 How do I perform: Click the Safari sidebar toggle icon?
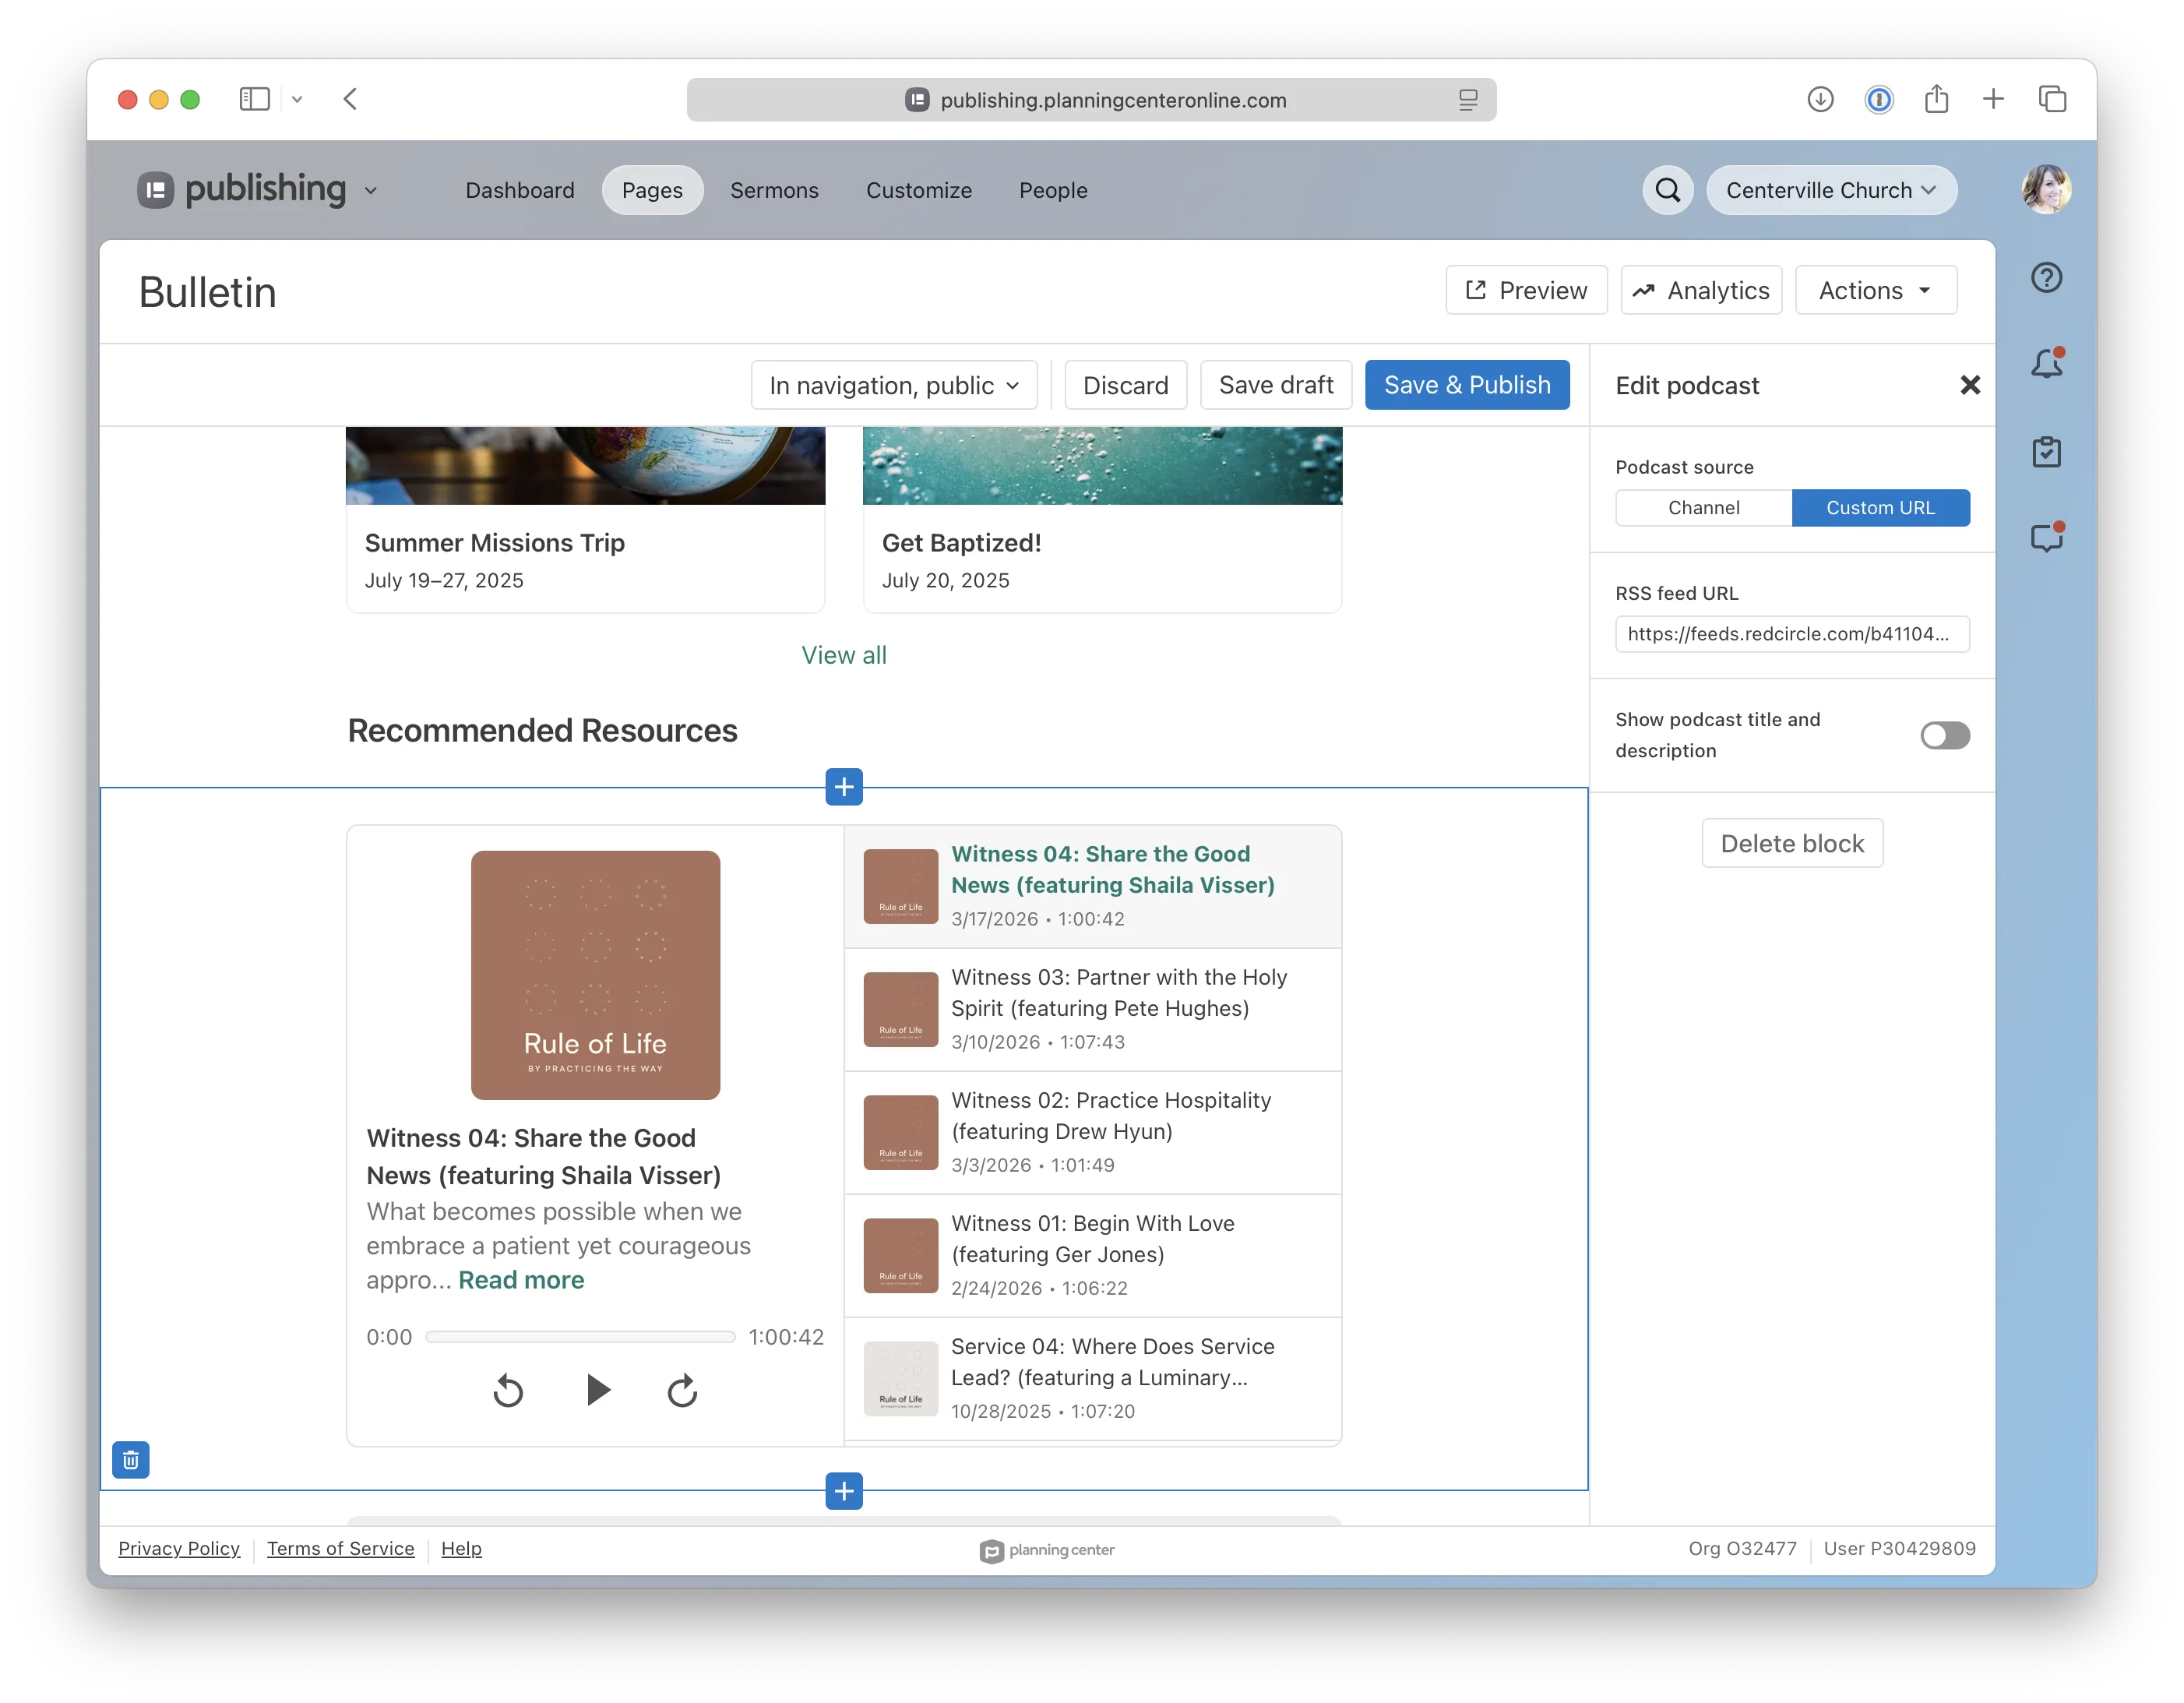tap(254, 99)
